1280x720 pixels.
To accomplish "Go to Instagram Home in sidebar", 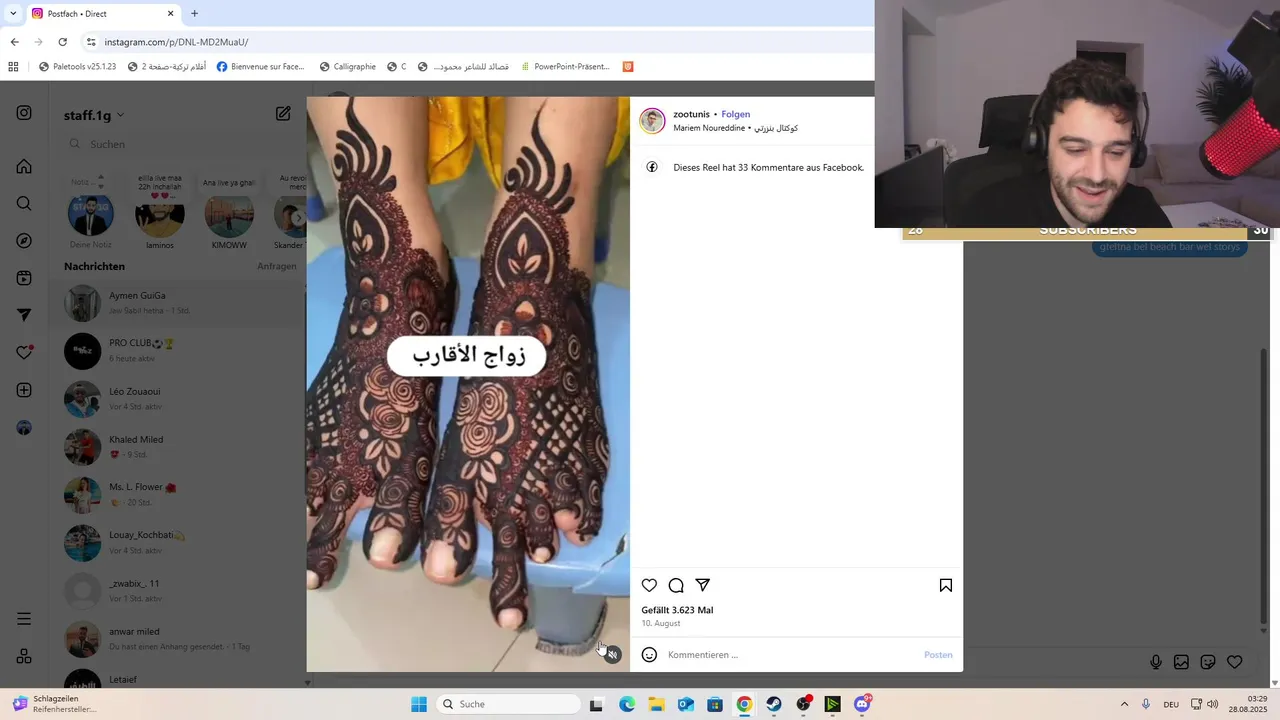I will click(x=24, y=166).
